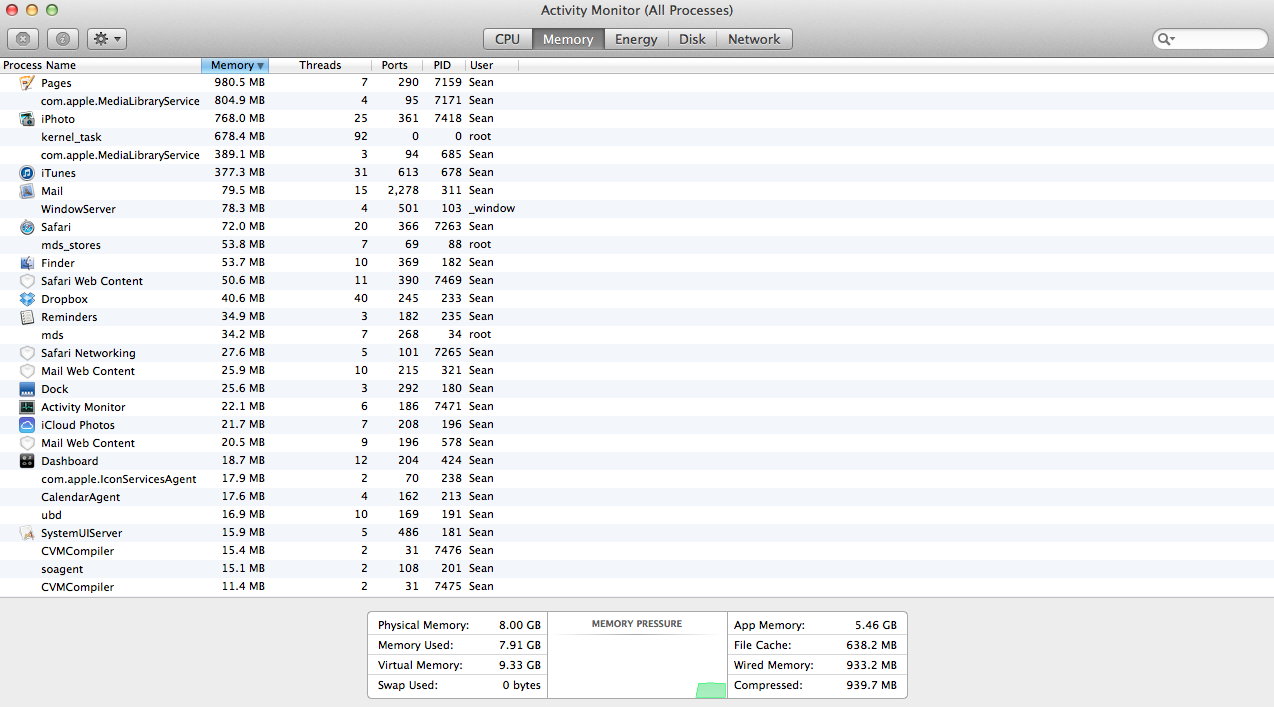Click the Safari Networking shield icon
1274x707 pixels.
[x=27, y=353]
